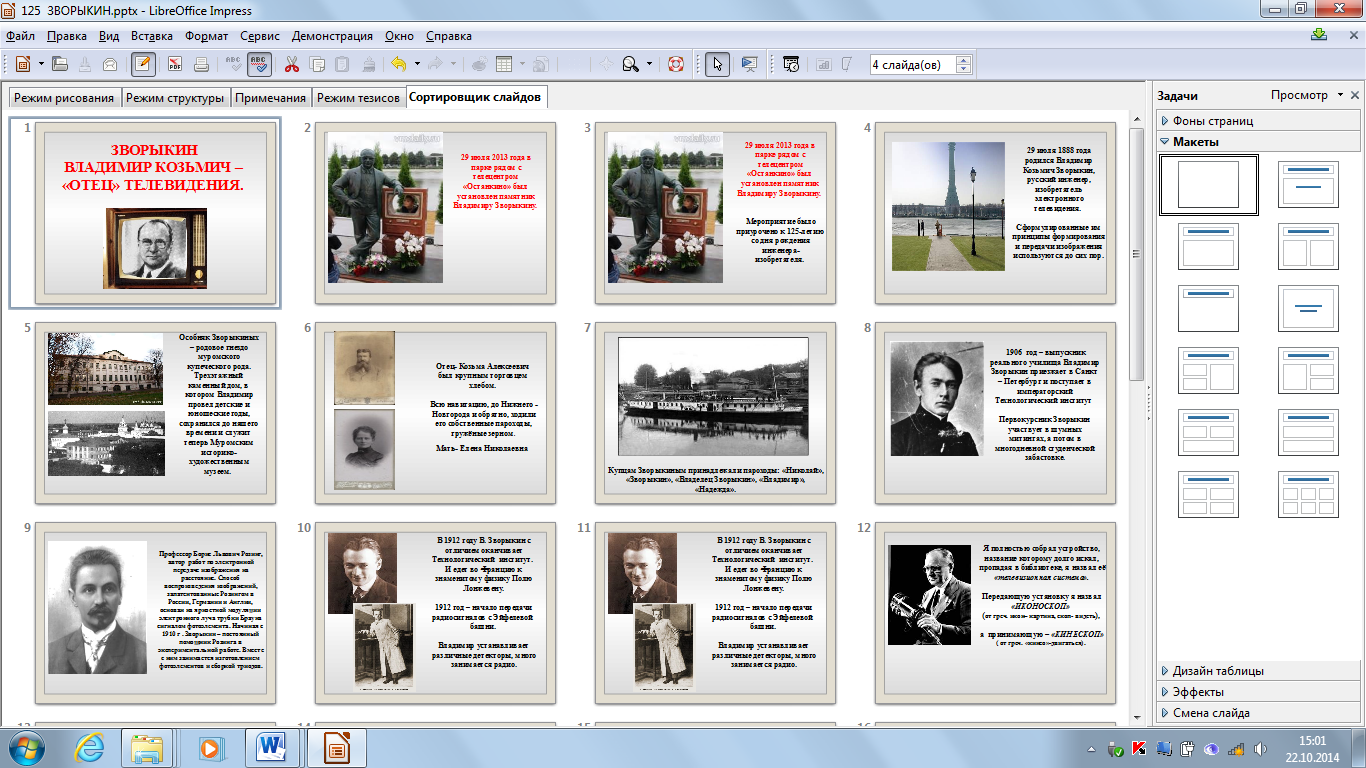This screenshot has width=1366, height=768.
Task: Select slide 9 about Профессор Борис Розинг
Action: [156, 613]
